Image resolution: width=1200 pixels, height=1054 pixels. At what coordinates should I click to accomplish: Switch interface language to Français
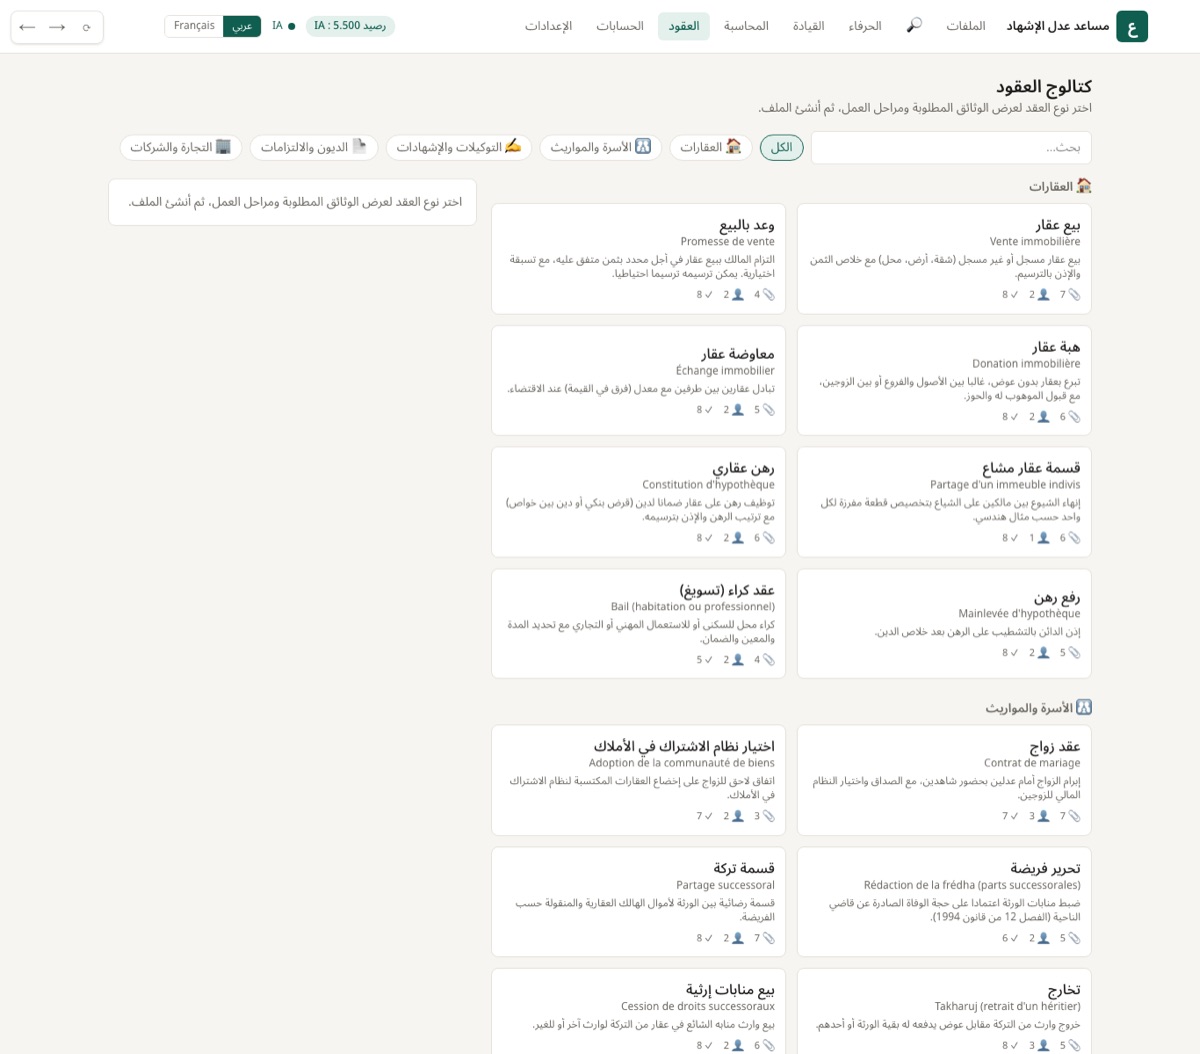click(x=194, y=26)
